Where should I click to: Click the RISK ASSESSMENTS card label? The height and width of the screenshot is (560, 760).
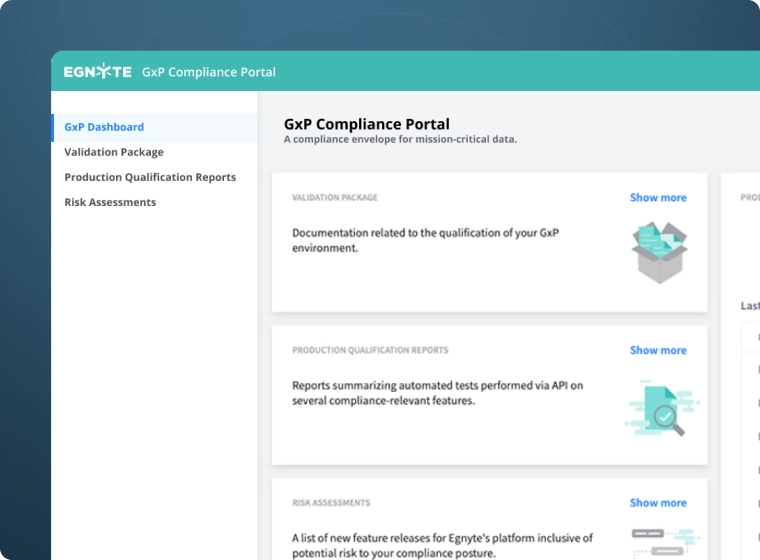[x=331, y=503]
